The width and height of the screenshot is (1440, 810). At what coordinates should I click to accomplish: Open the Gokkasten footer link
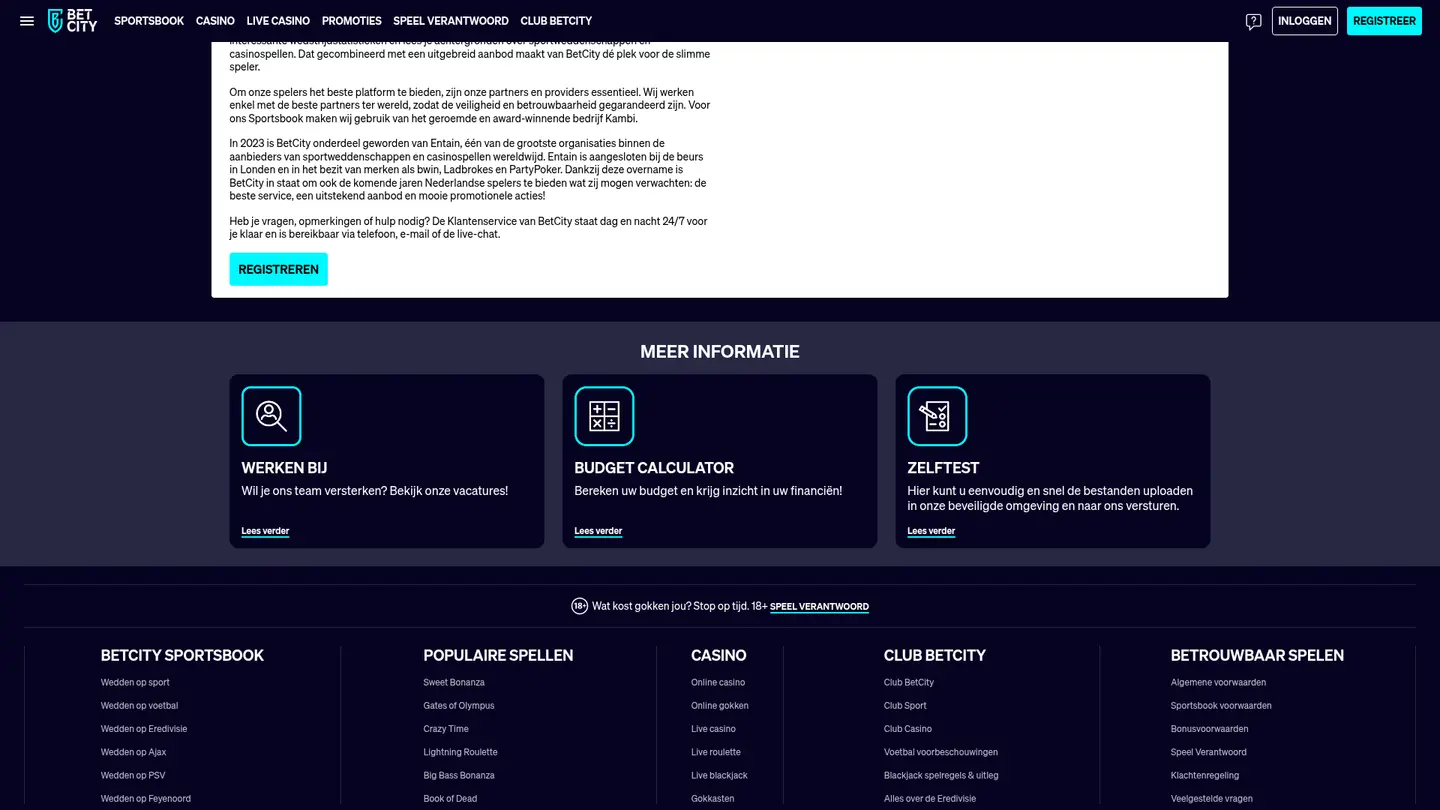(x=713, y=798)
